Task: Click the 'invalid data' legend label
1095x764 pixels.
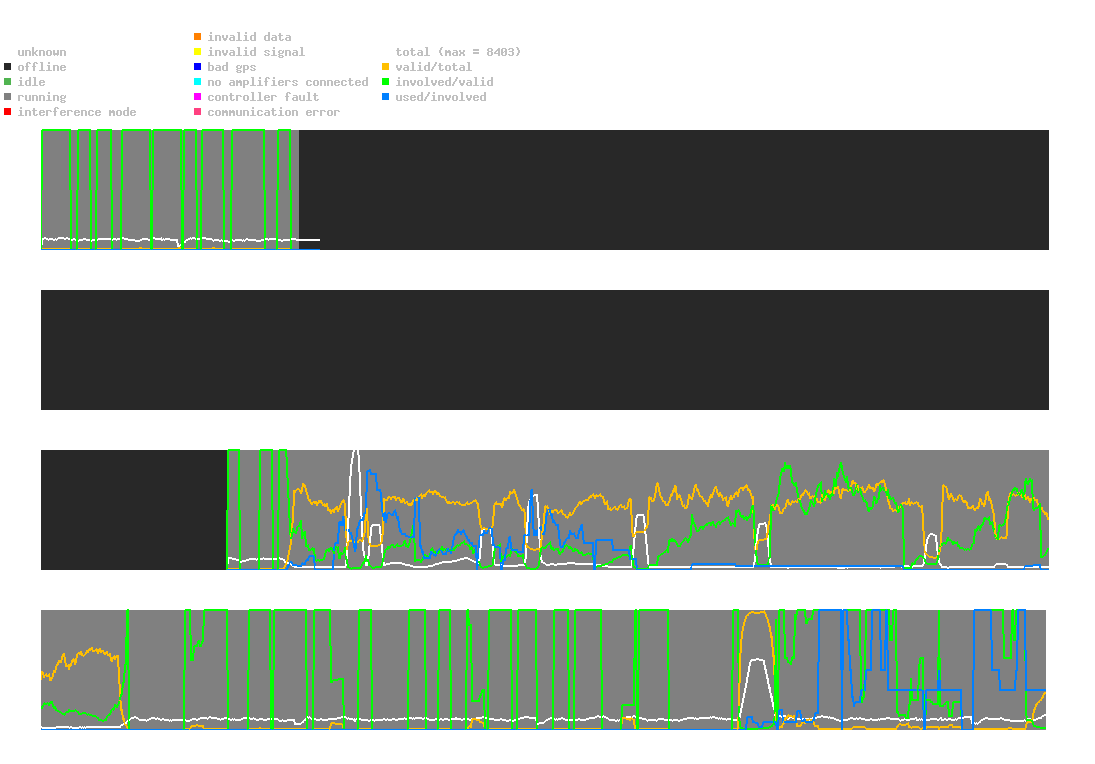Action: [x=249, y=37]
